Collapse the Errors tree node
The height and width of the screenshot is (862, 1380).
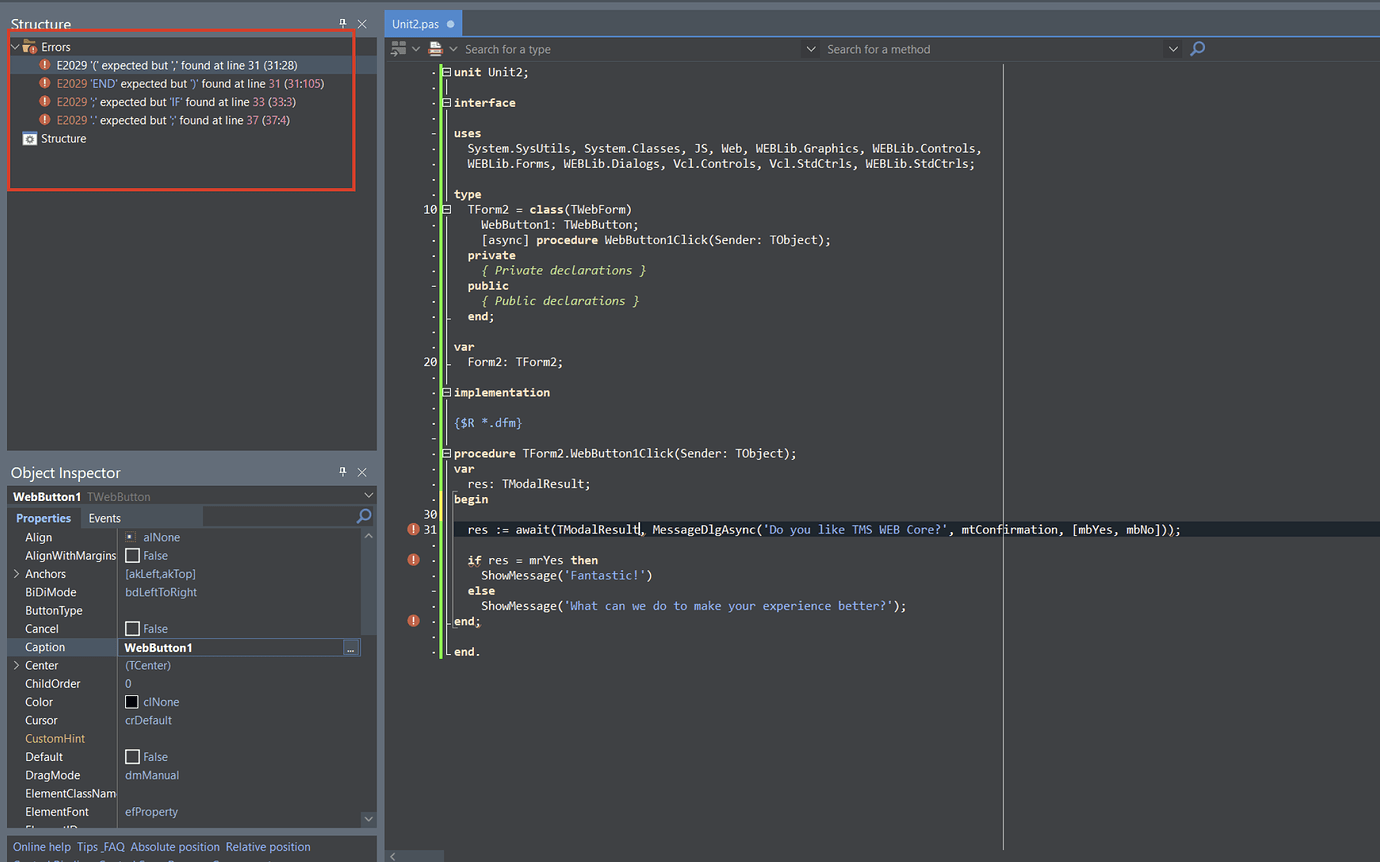tap(16, 46)
